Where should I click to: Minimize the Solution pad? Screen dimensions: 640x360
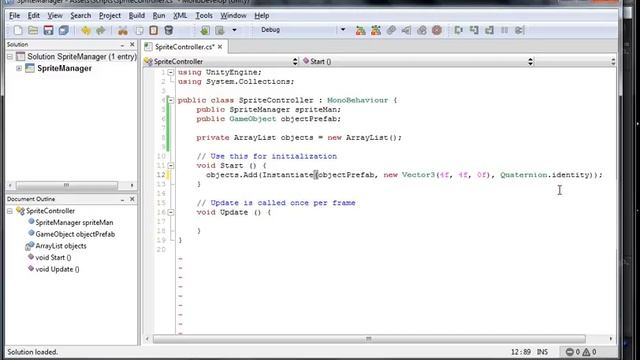pyautogui.click(x=122, y=44)
